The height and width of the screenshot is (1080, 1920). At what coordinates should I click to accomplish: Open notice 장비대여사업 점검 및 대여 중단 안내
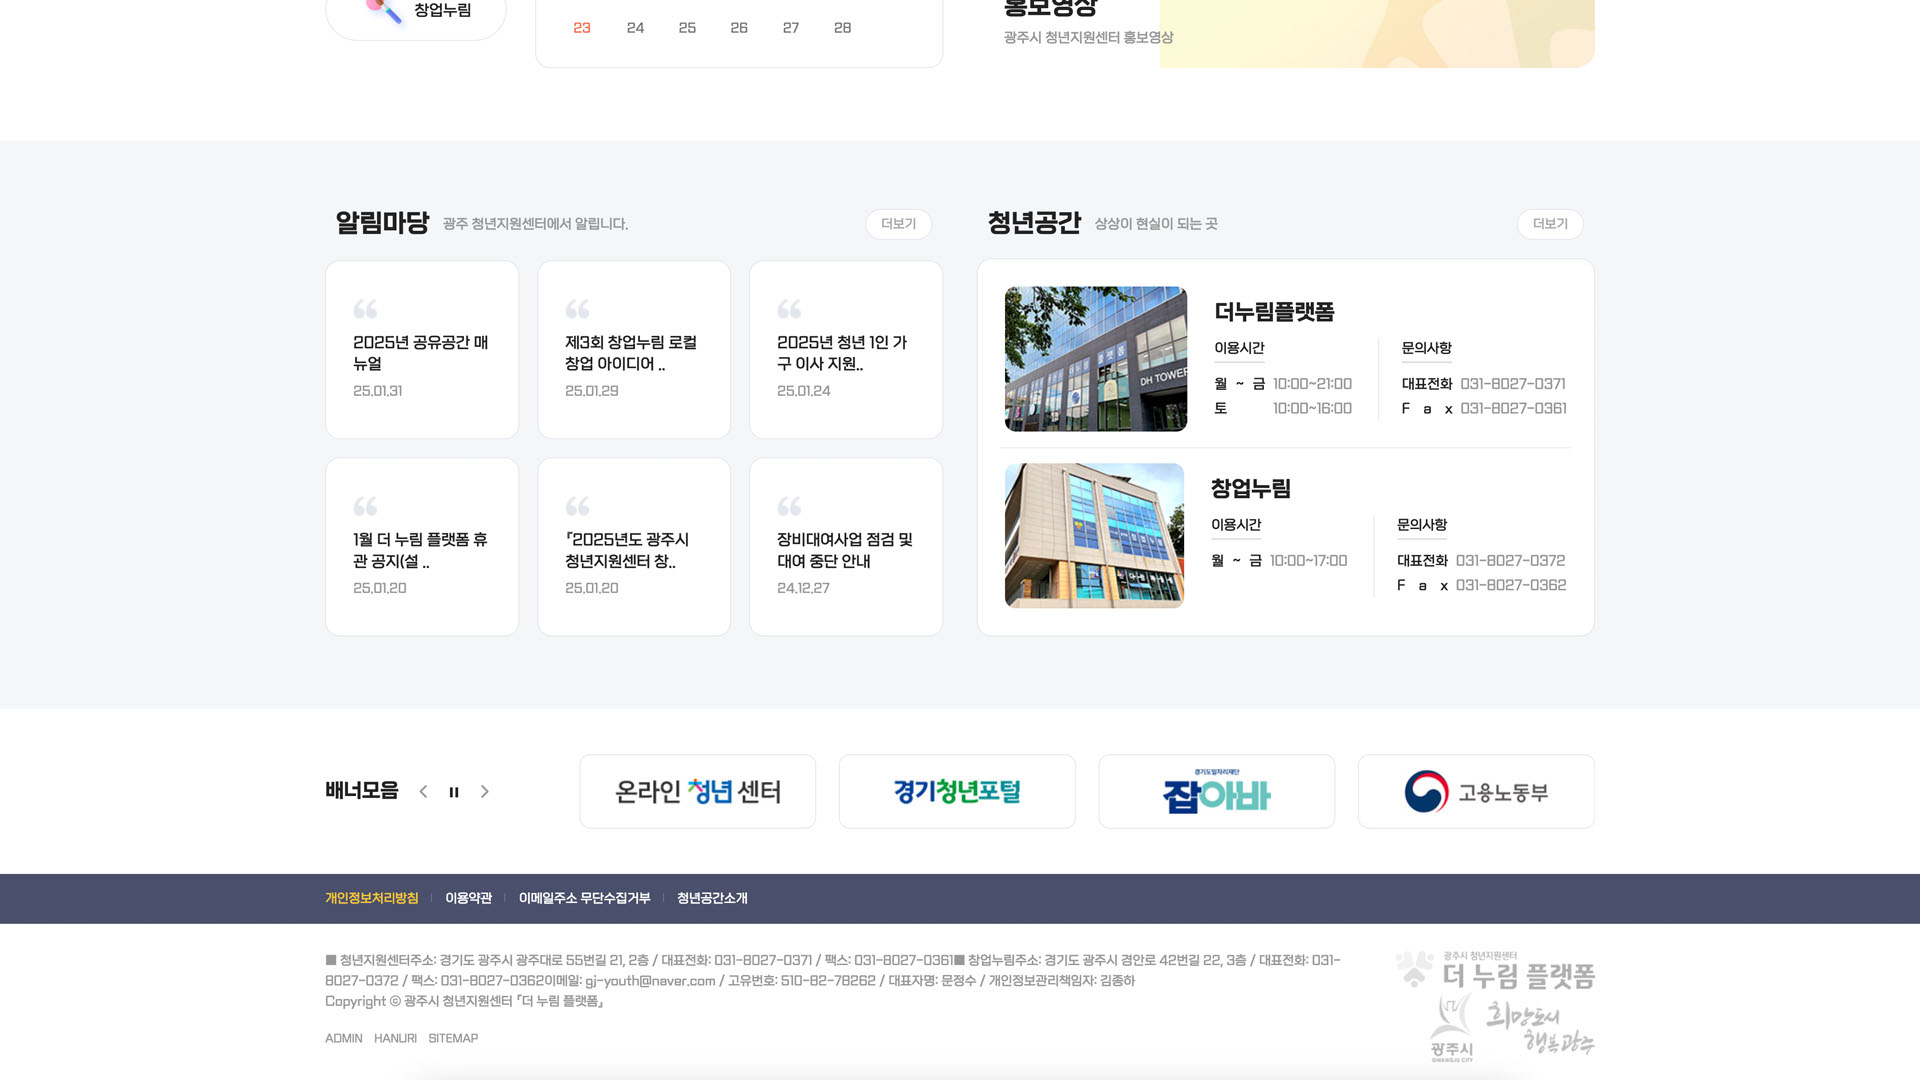[846, 547]
